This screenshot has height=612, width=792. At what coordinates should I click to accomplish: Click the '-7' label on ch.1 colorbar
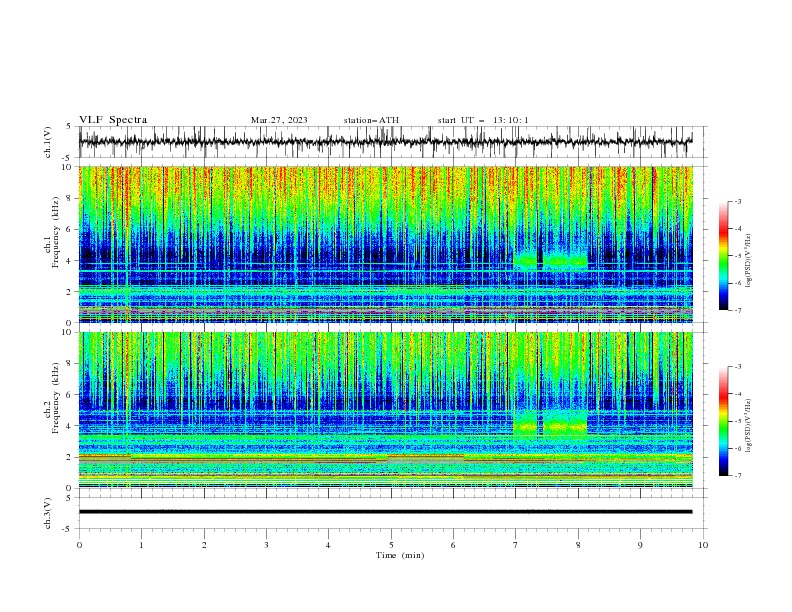pos(737,310)
